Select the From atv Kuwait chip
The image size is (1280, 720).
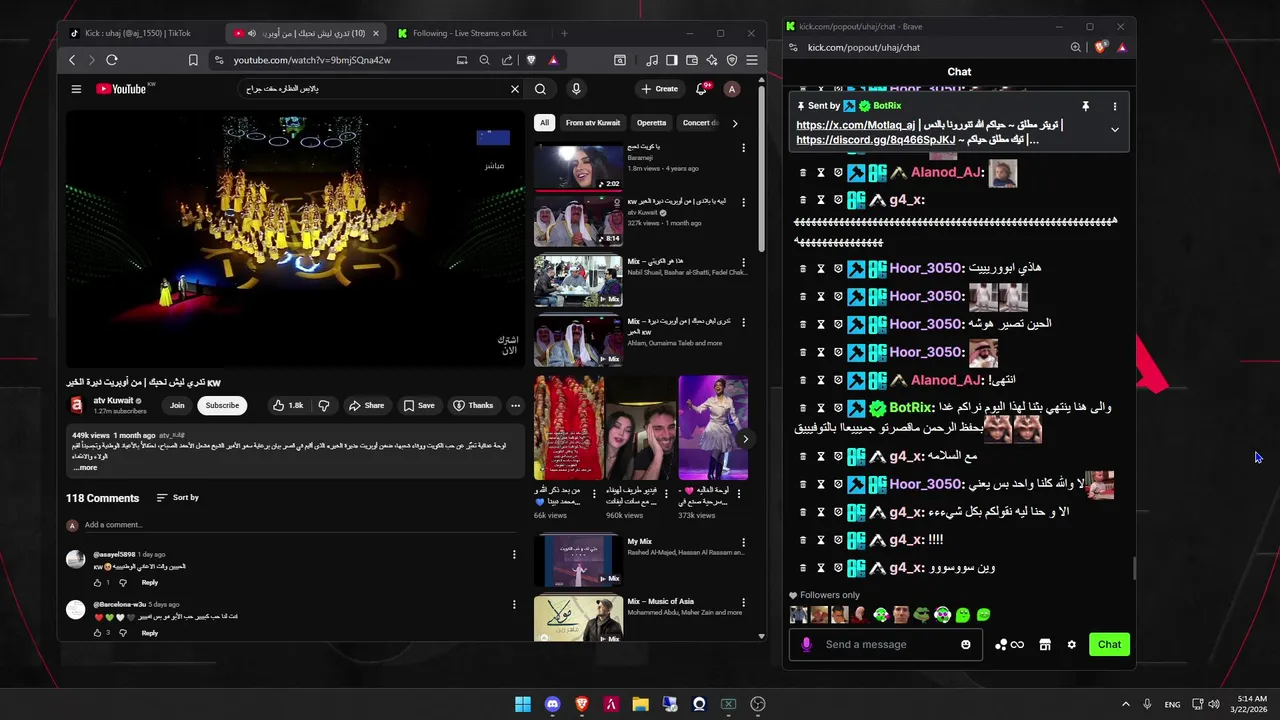[x=593, y=123]
